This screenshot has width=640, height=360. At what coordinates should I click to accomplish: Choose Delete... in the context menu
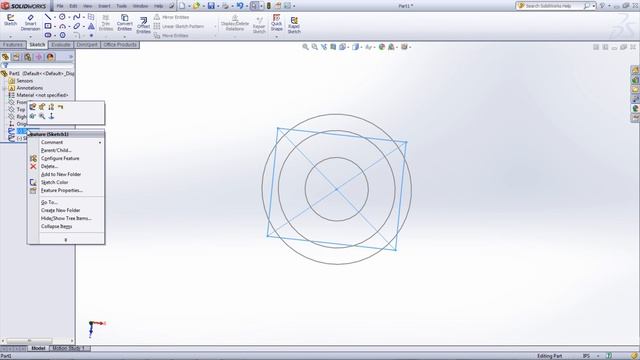(49, 166)
